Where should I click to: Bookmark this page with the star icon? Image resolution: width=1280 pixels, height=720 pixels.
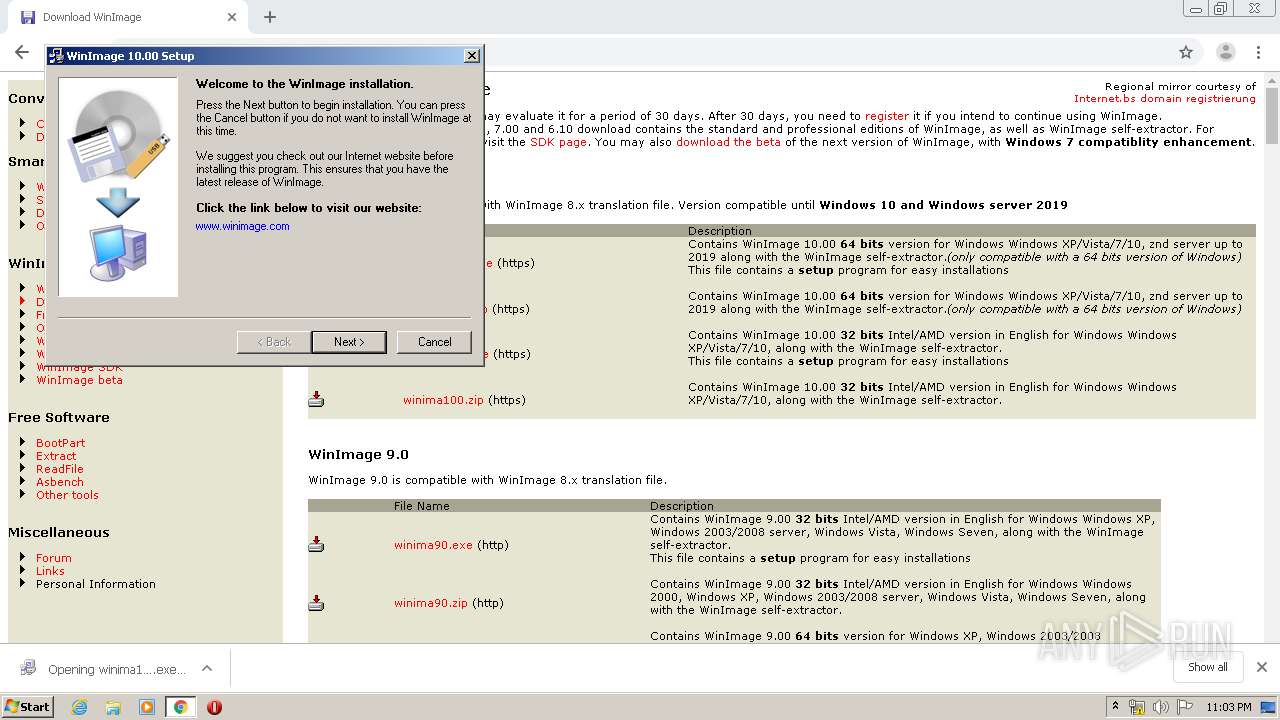click(x=1186, y=52)
